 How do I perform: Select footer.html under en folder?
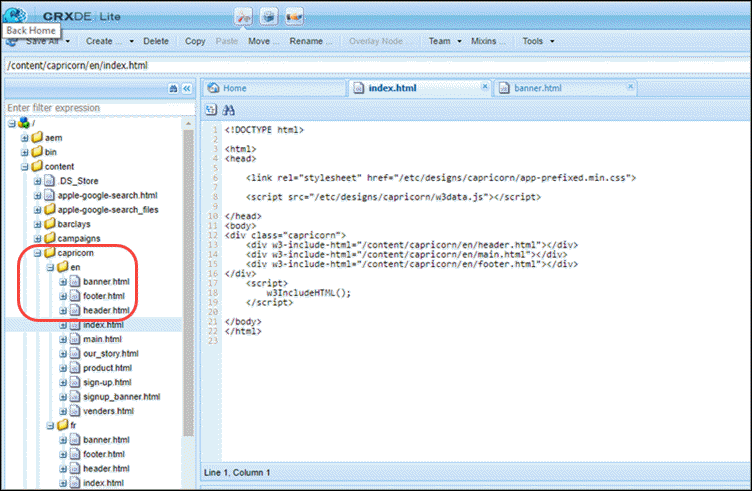pyautogui.click(x=104, y=296)
